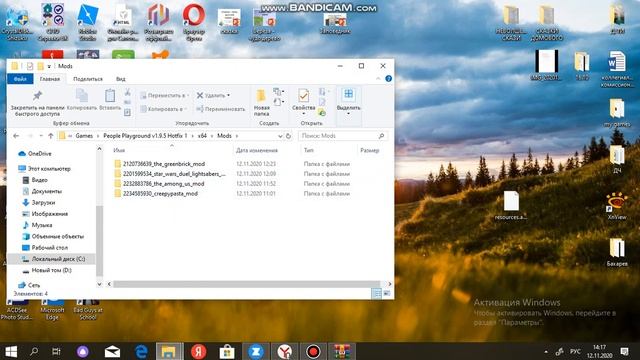This screenshot has height=360, width=640.
Task: Click the Копировать (Copy) ribbon button
Action: (x=82, y=100)
